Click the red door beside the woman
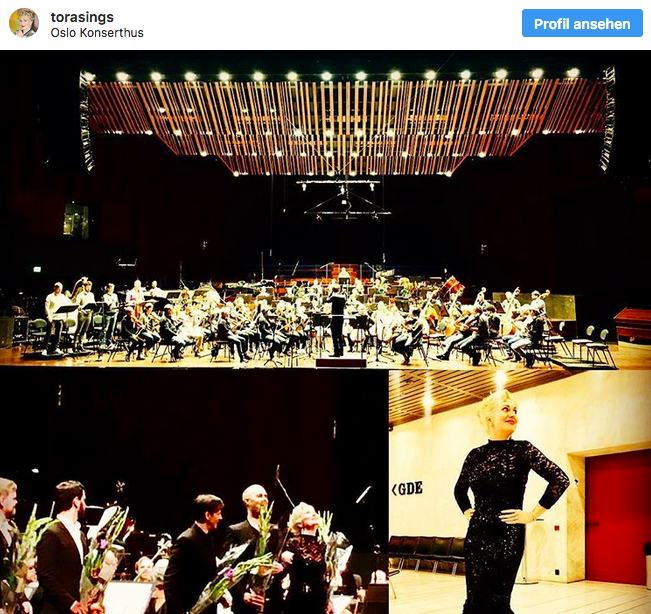This screenshot has height=614, width=651. tap(618, 520)
